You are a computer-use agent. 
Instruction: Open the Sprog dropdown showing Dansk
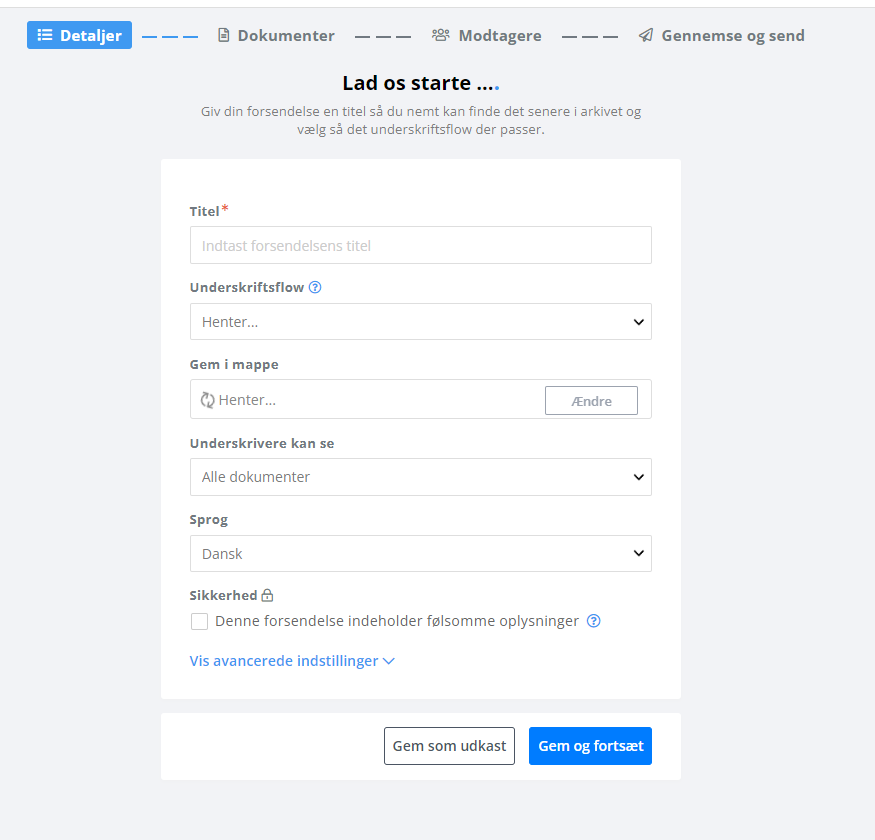pyautogui.click(x=421, y=554)
